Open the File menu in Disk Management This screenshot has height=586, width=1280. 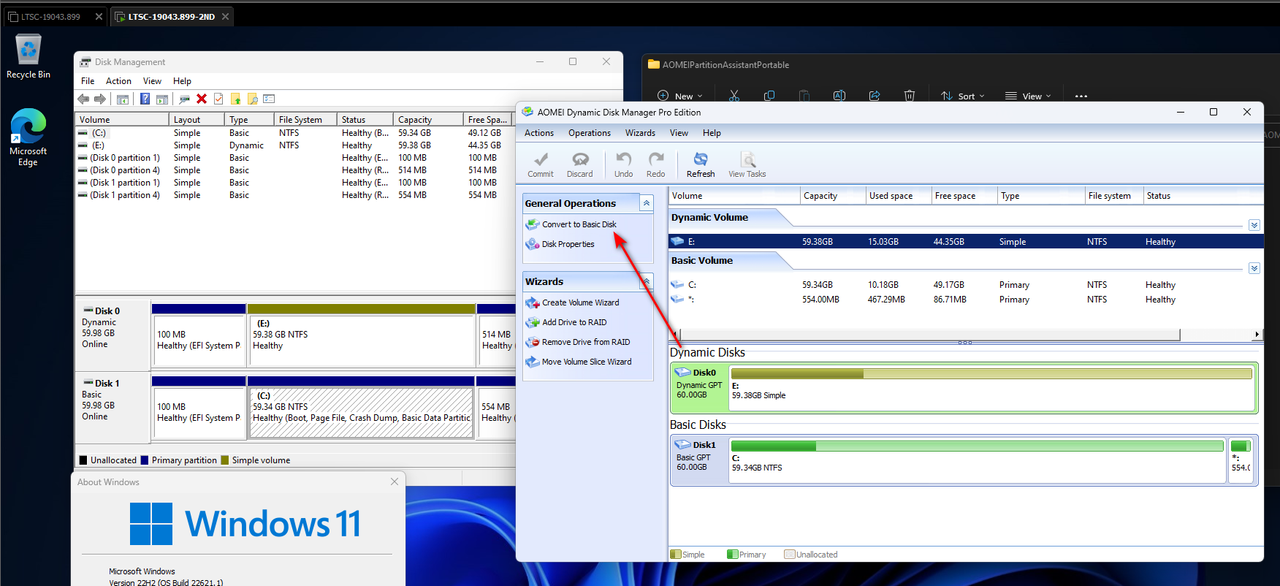coord(88,81)
